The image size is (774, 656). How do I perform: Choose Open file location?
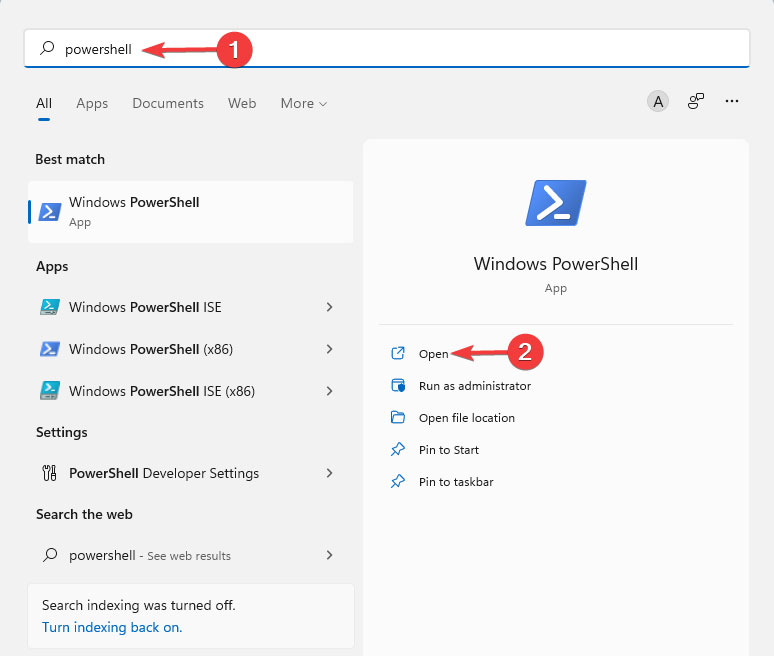click(x=467, y=418)
